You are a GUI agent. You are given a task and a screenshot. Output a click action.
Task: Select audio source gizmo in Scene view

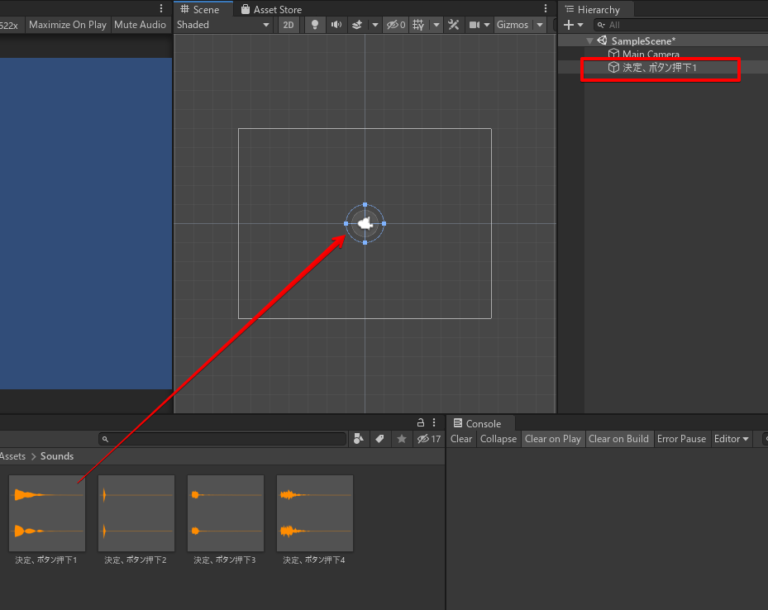[x=365, y=223]
